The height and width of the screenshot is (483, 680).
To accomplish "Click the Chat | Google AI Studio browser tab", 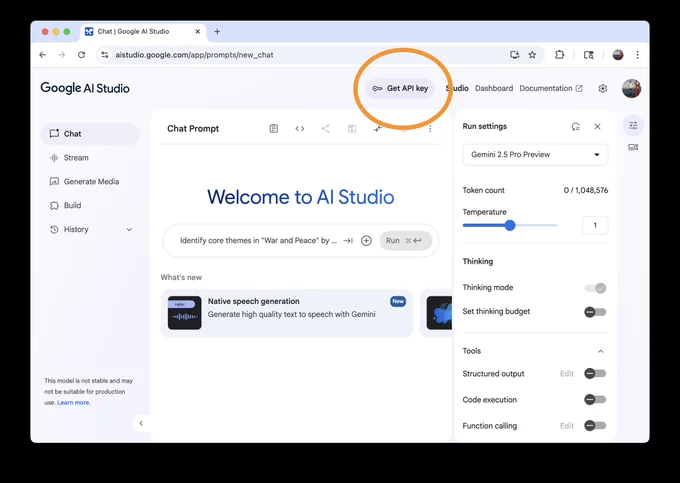I will tap(143, 31).
